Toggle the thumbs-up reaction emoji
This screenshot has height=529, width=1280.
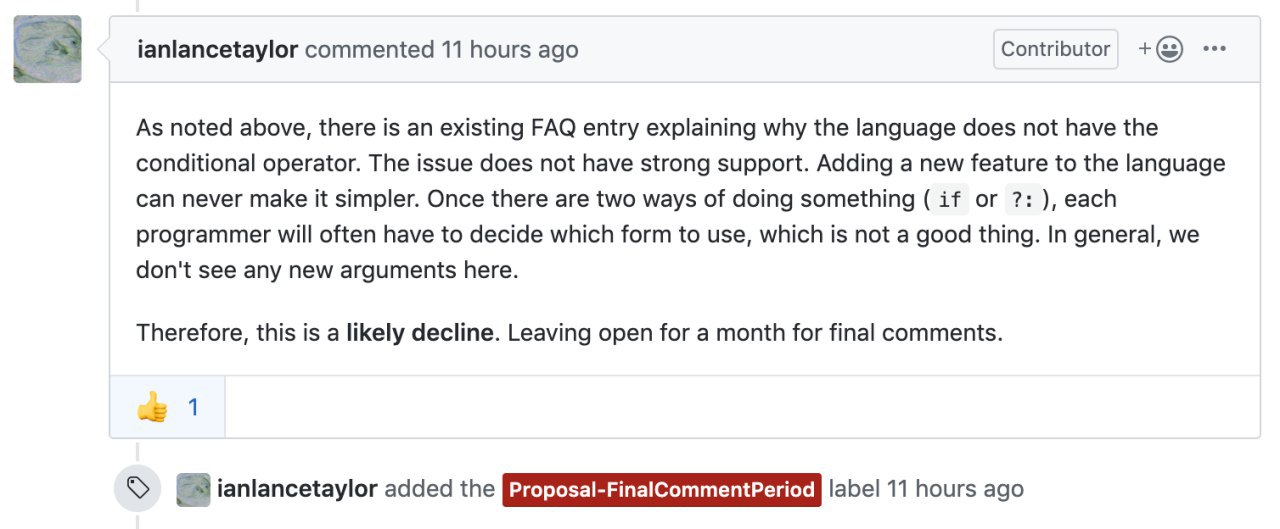[x=152, y=407]
